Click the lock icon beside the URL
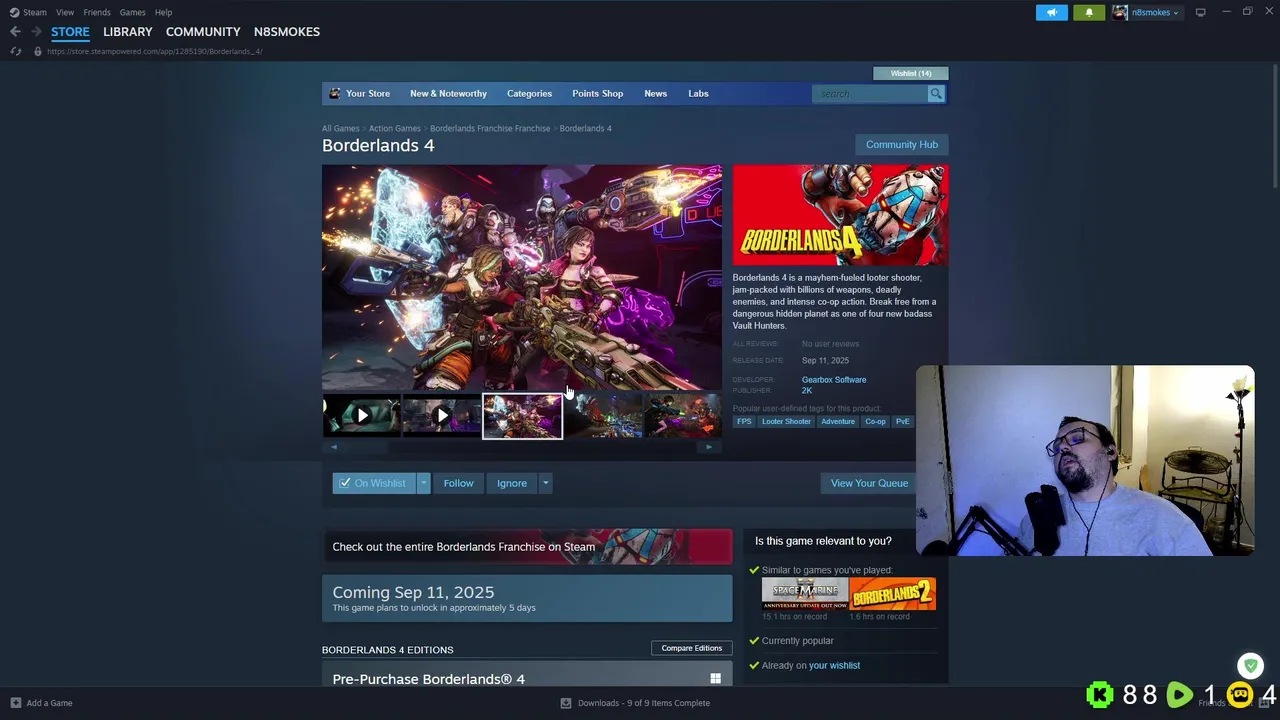Image resolution: width=1280 pixels, height=720 pixels. [x=37, y=51]
